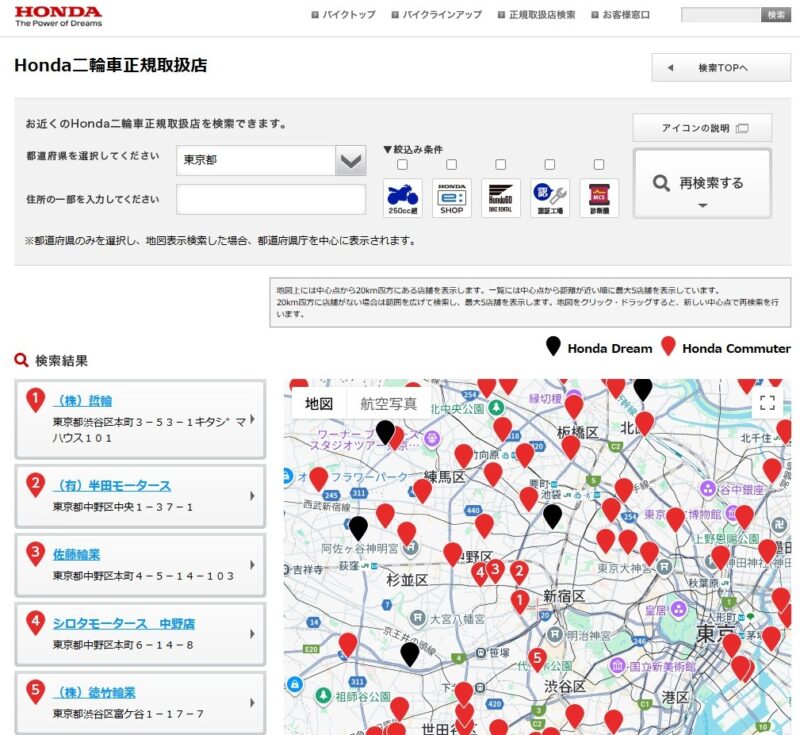
Task: Click the Honda e: SHOP filter icon
Action: 452,198
